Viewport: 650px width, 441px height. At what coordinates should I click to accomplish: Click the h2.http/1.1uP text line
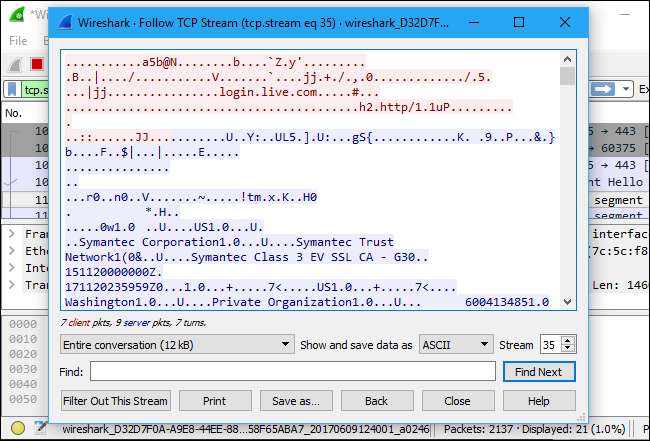(289, 107)
